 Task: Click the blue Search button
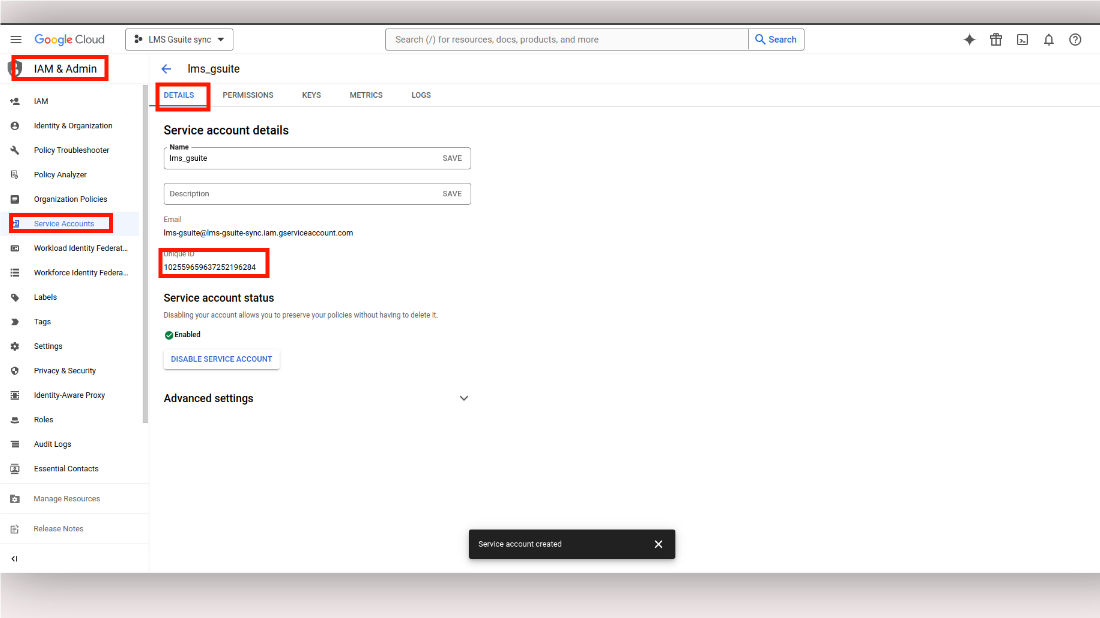(776, 39)
